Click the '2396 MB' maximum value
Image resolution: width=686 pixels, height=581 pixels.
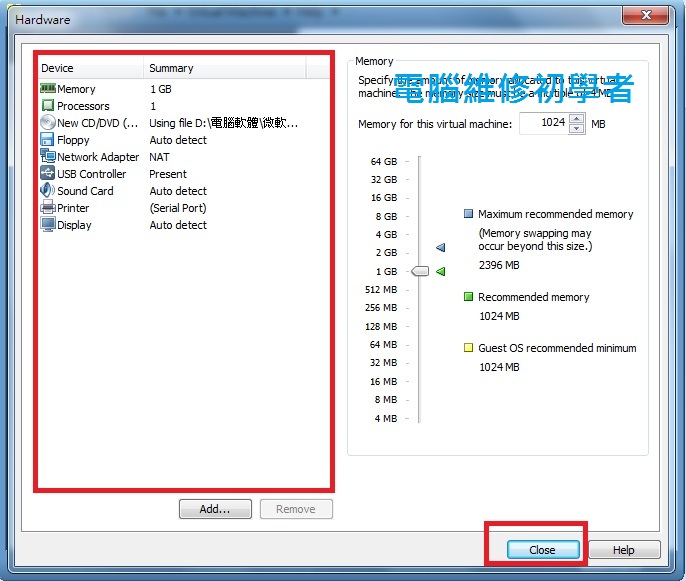coord(499,265)
